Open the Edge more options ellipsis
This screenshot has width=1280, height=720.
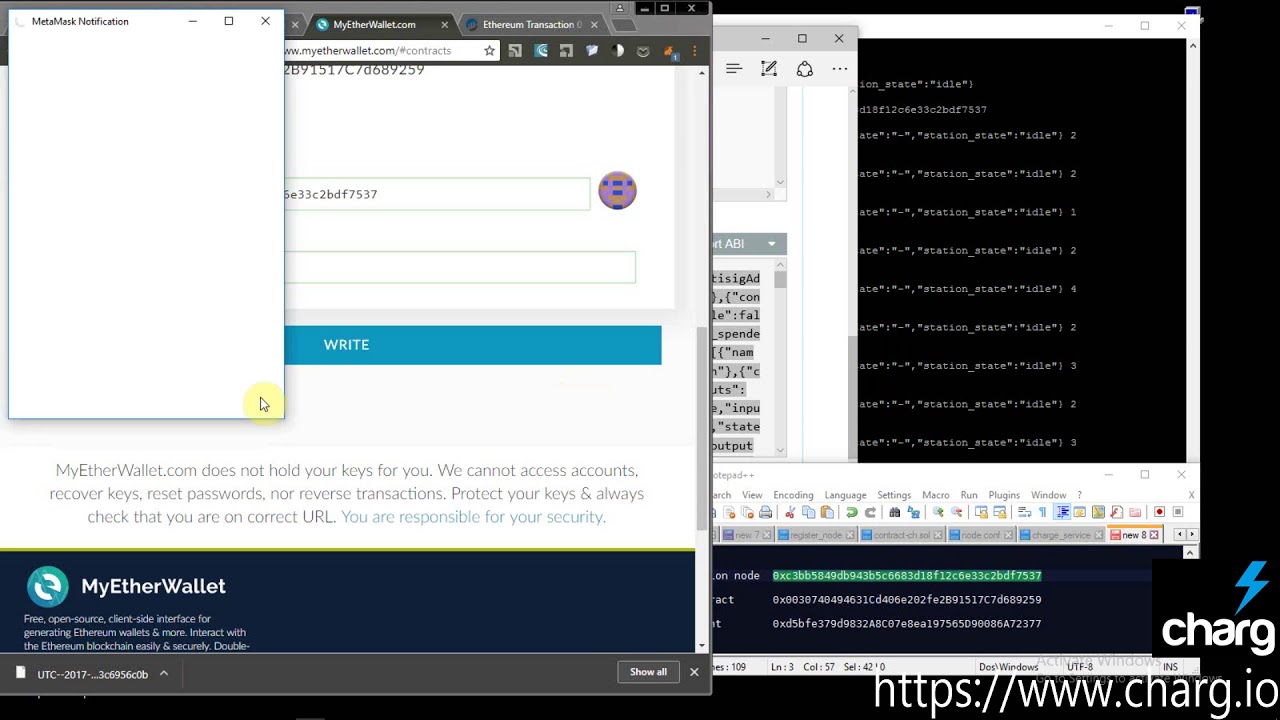click(840, 68)
